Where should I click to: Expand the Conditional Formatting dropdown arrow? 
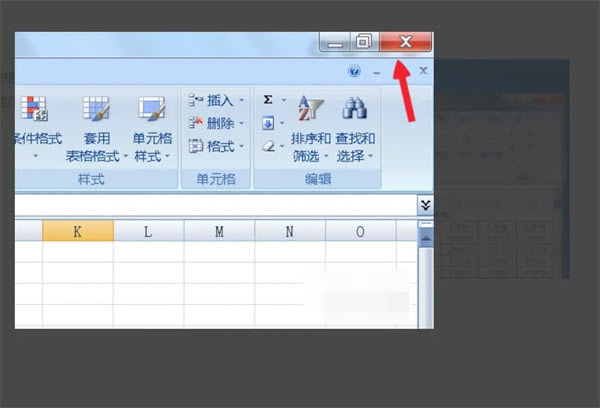(x=35, y=156)
